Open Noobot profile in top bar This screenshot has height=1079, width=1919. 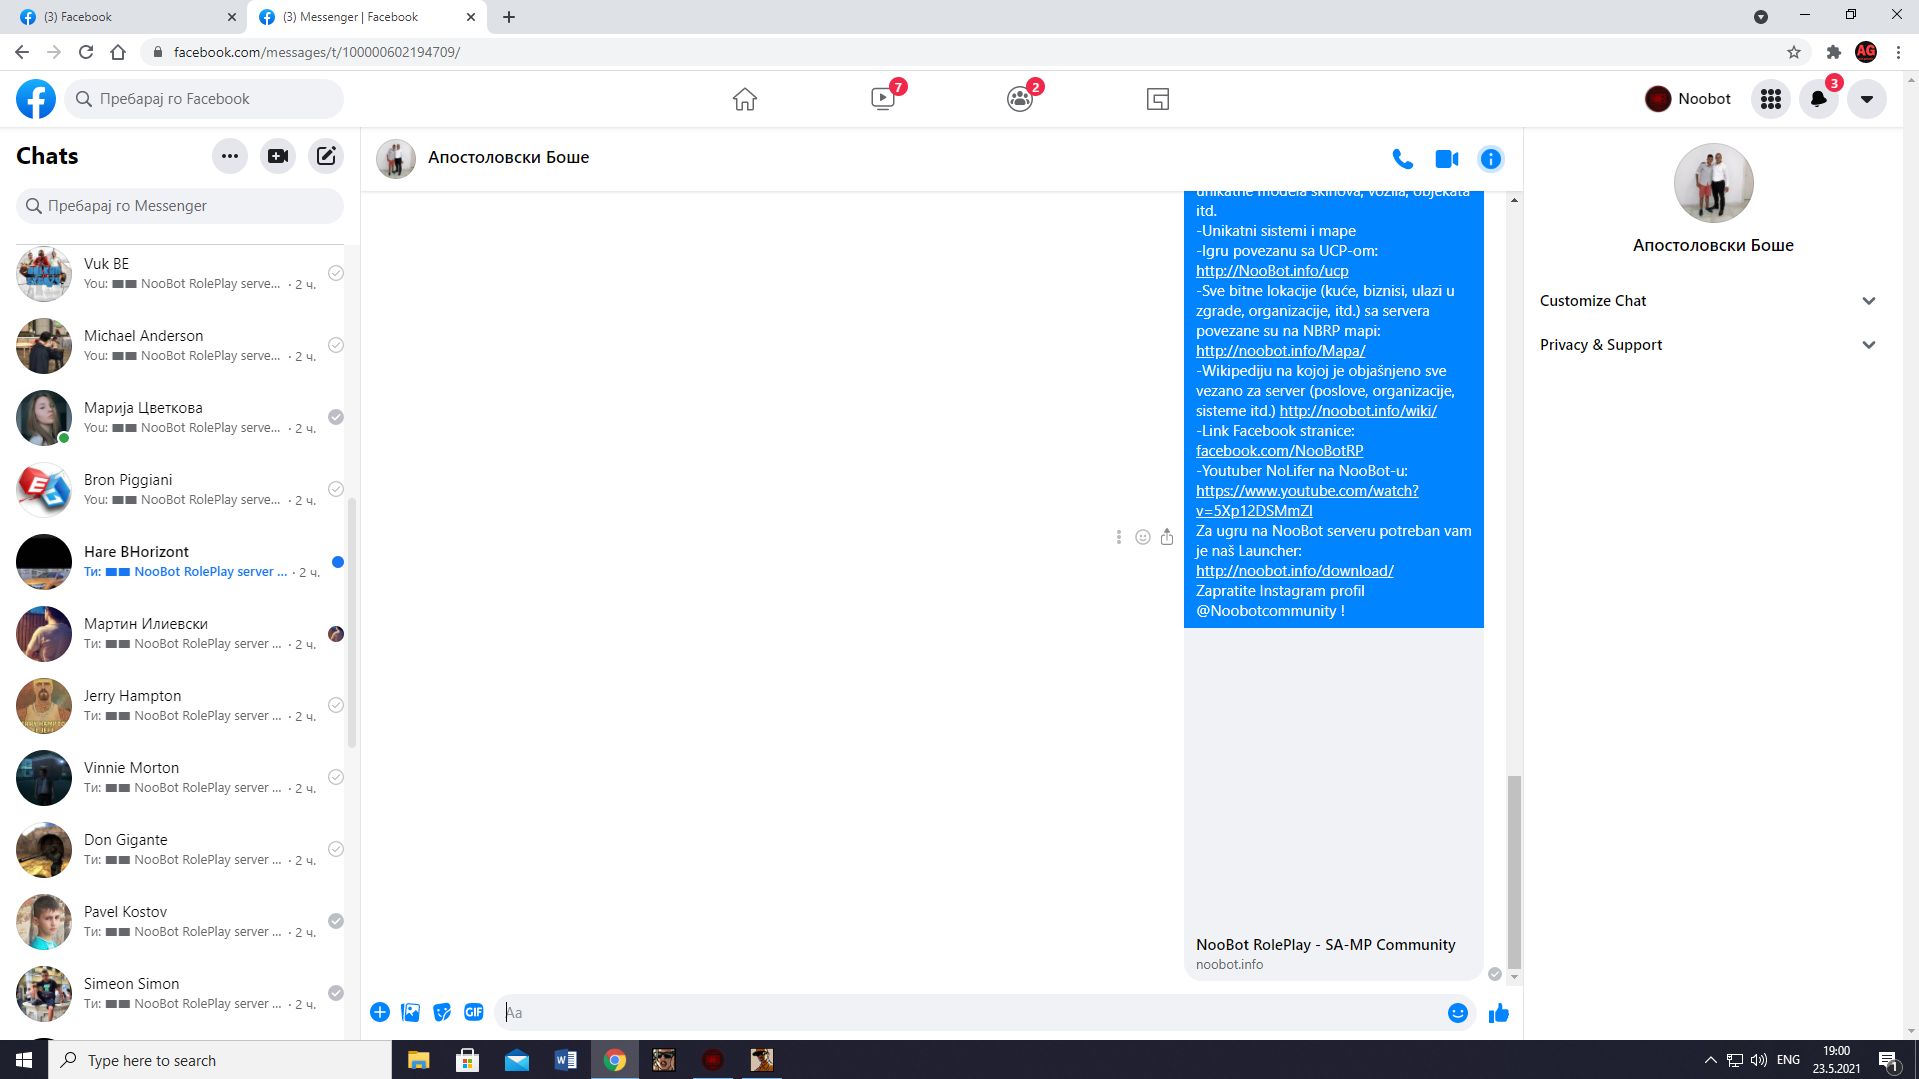(x=1689, y=99)
